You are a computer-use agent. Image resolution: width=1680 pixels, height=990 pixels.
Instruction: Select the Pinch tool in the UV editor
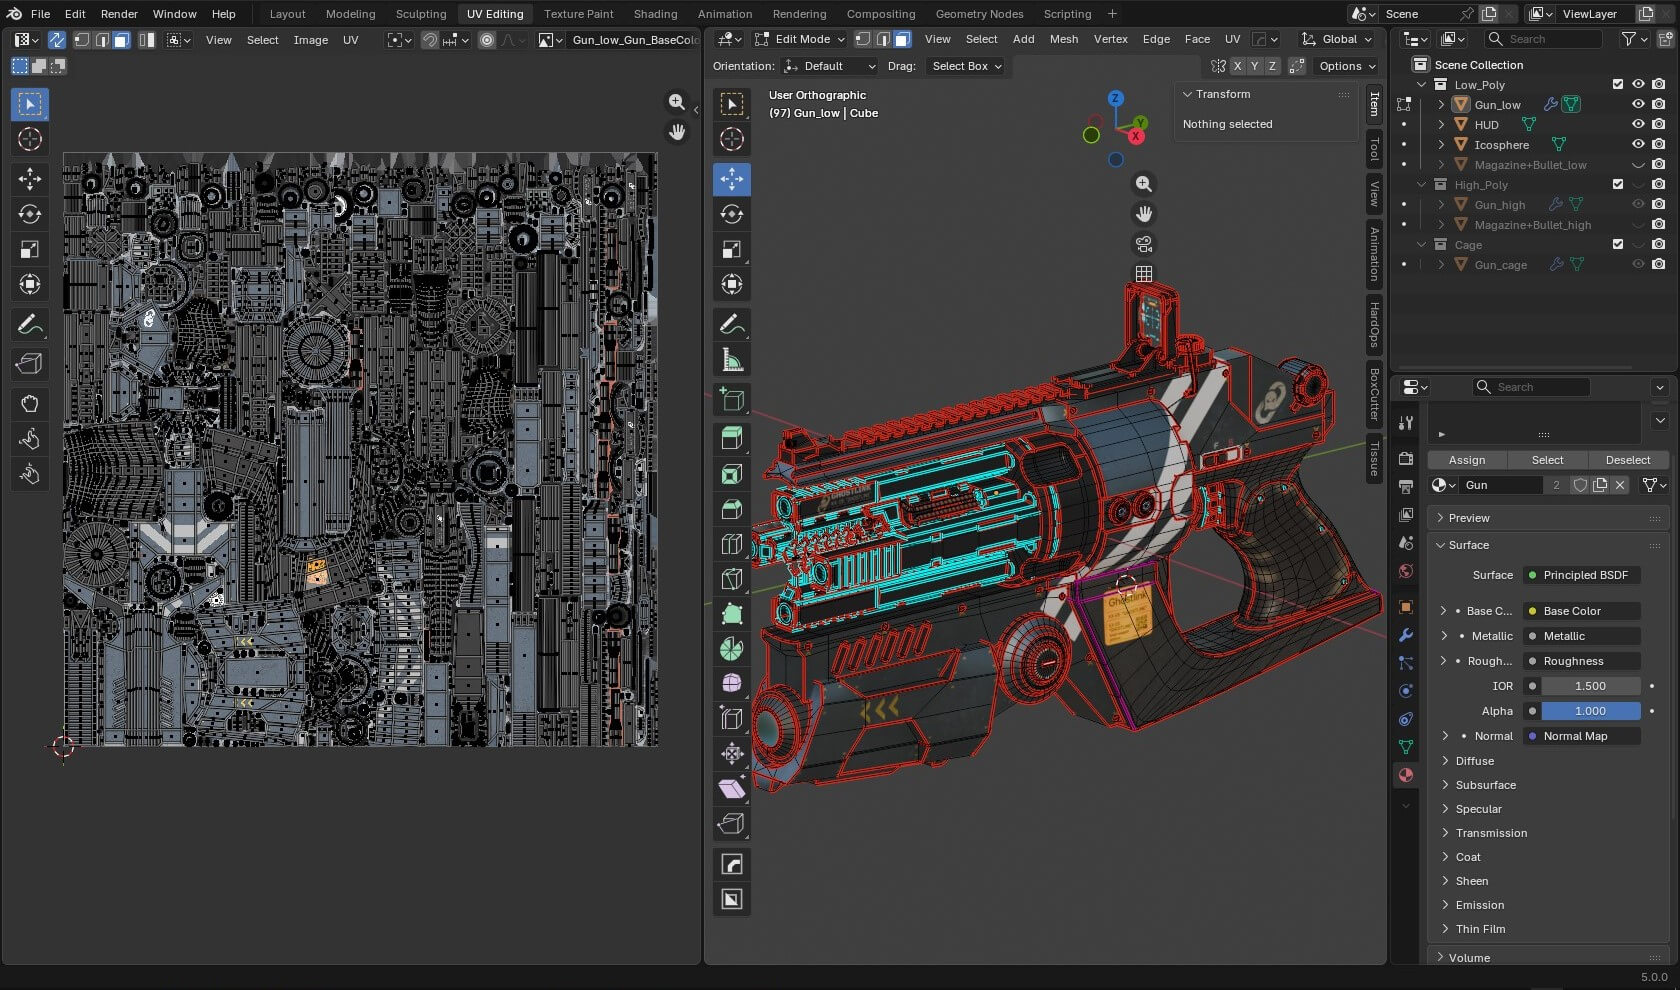coord(30,474)
